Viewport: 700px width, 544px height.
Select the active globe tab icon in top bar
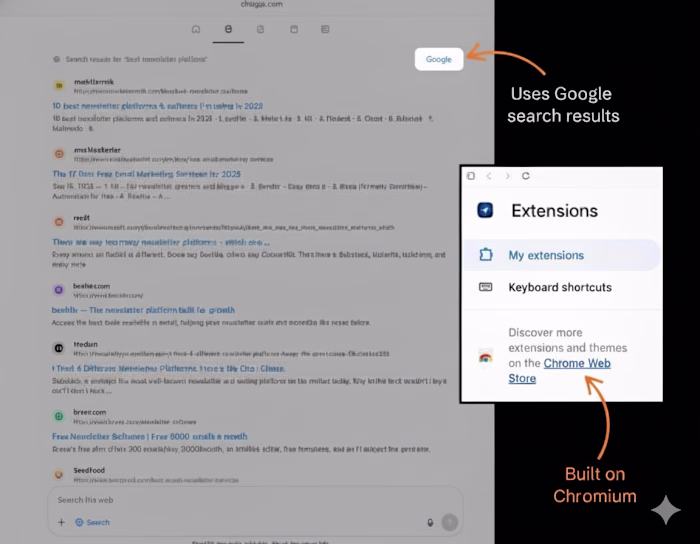[228, 29]
